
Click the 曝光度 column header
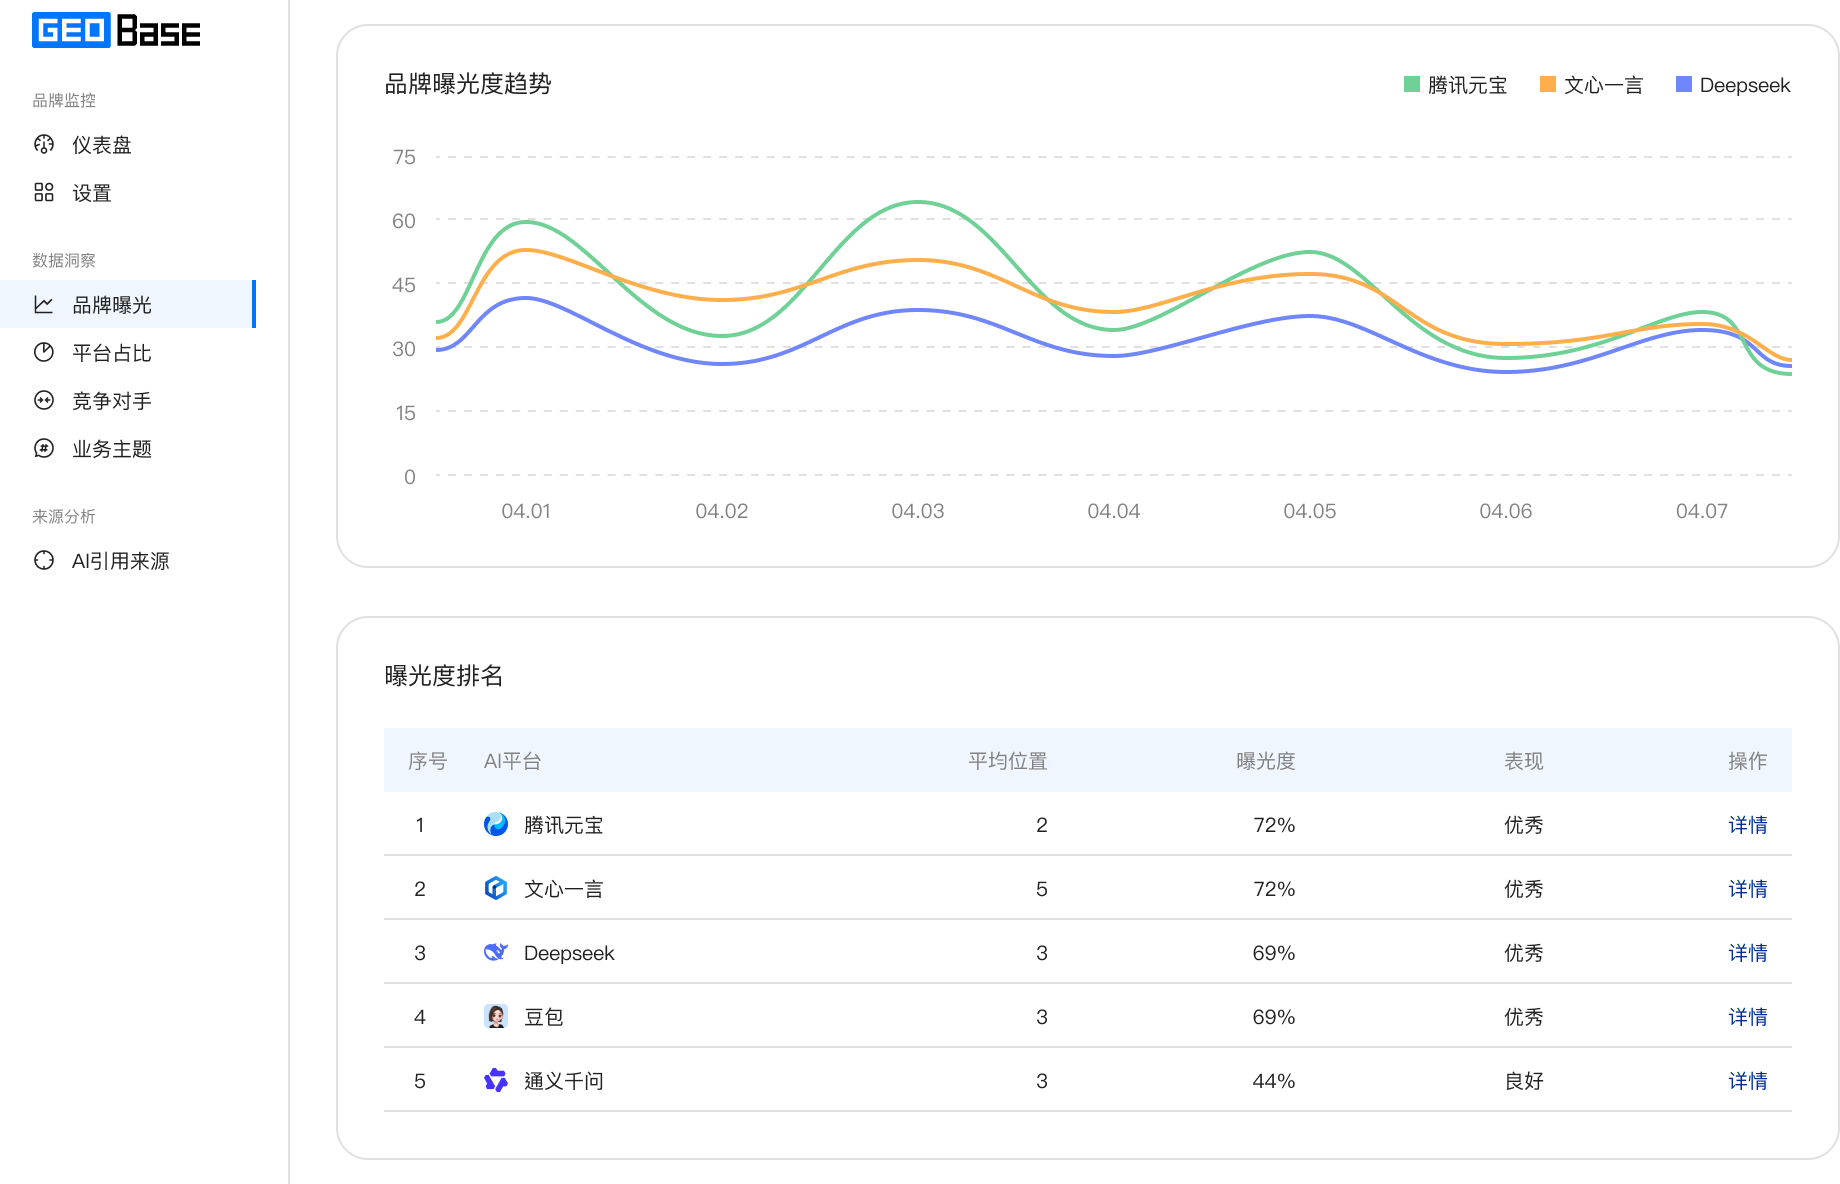(x=1266, y=761)
